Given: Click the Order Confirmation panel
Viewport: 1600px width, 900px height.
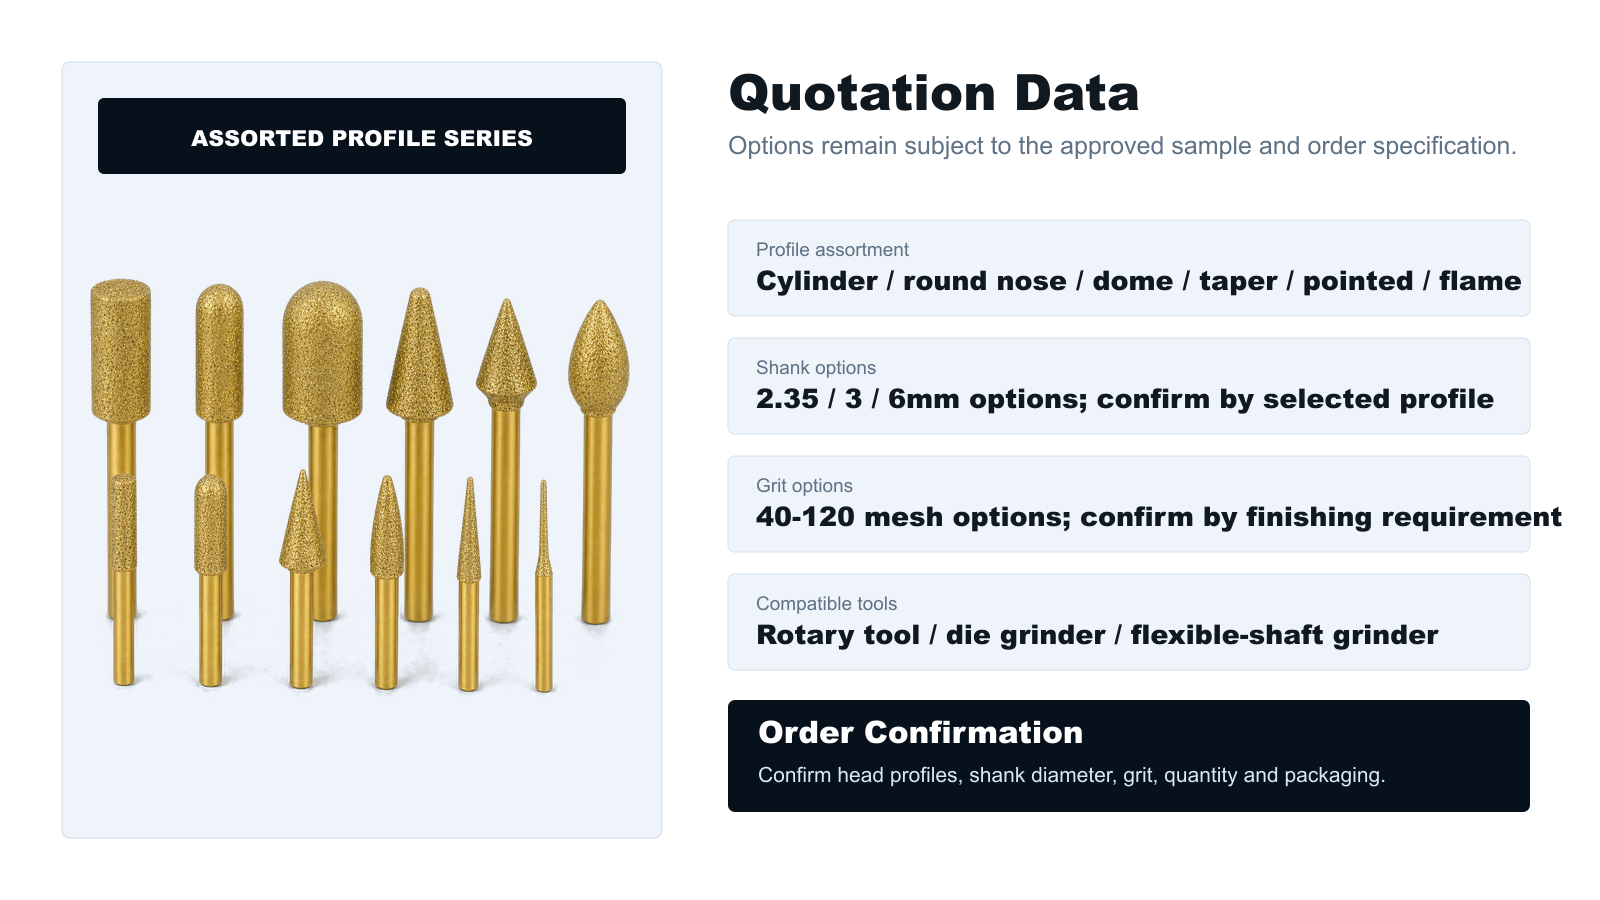Looking at the screenshot, I should (1129, 756).
